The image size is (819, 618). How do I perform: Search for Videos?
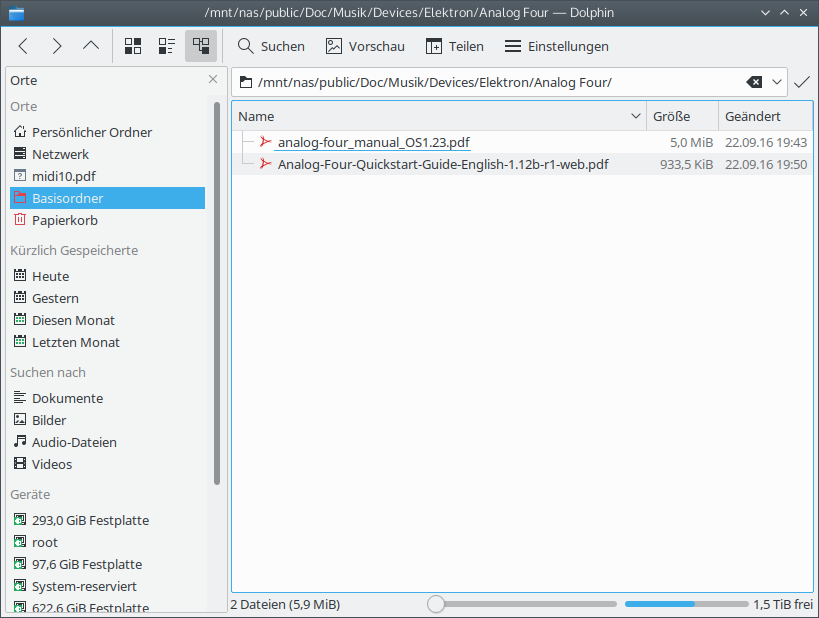click(x=107, y=464)
